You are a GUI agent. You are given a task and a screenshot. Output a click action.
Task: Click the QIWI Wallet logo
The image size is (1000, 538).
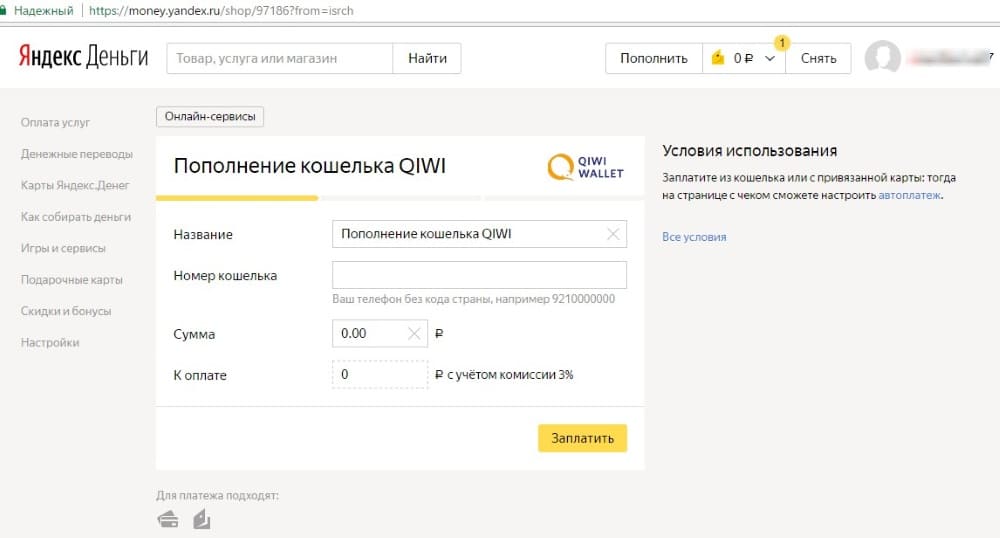[x=586, y=167]
